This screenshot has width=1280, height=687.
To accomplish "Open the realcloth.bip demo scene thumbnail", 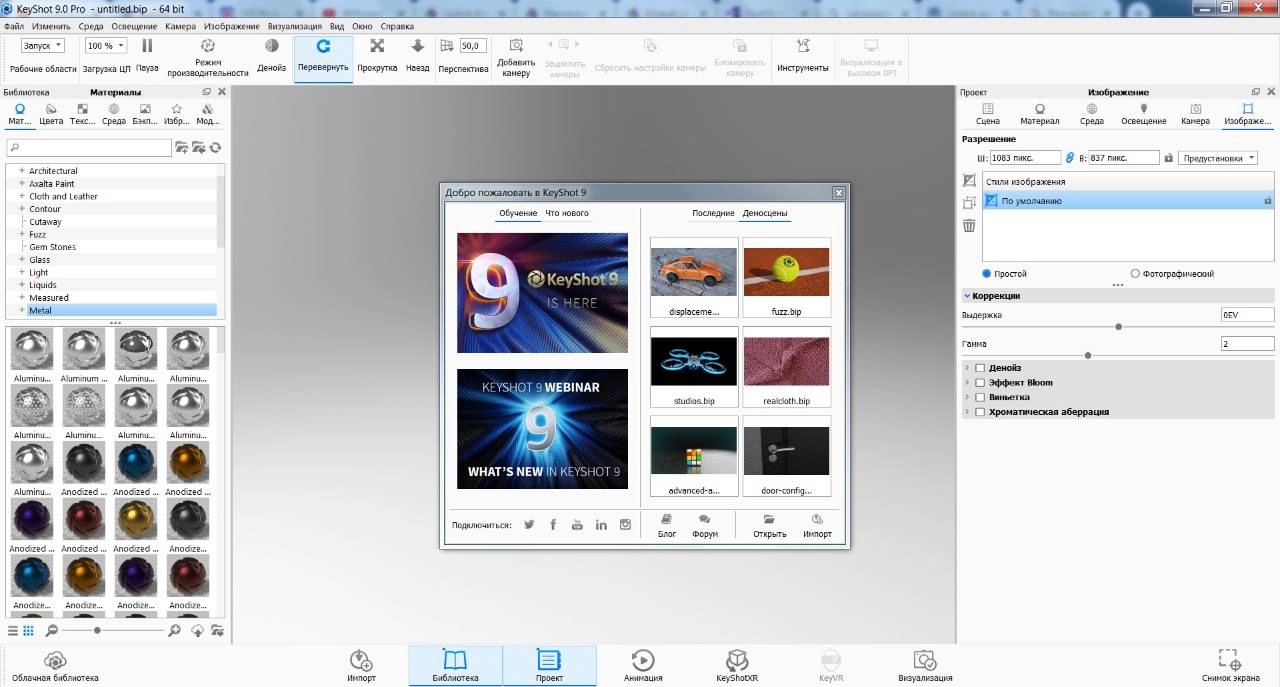I will tap(786, 366).
